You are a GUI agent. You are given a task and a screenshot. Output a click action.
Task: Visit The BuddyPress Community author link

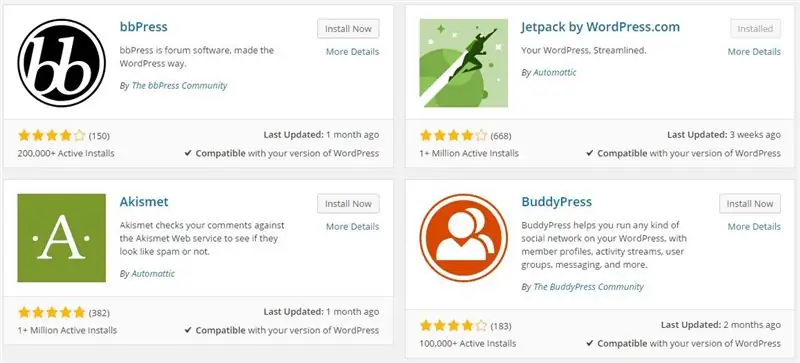[588, 287]
